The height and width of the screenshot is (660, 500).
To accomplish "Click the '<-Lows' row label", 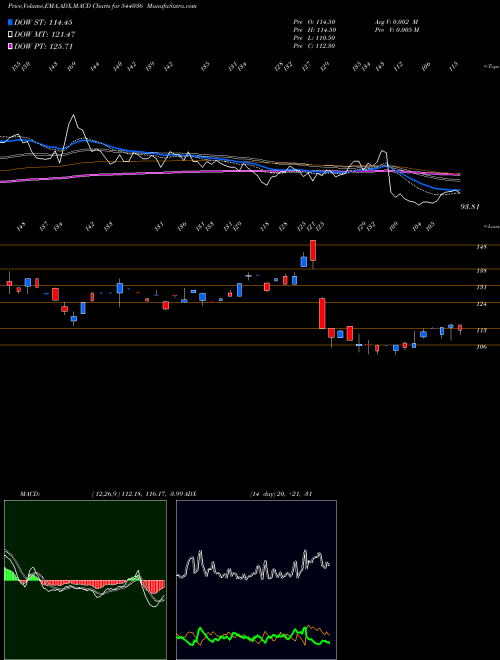I will click(x=492, y=227).
